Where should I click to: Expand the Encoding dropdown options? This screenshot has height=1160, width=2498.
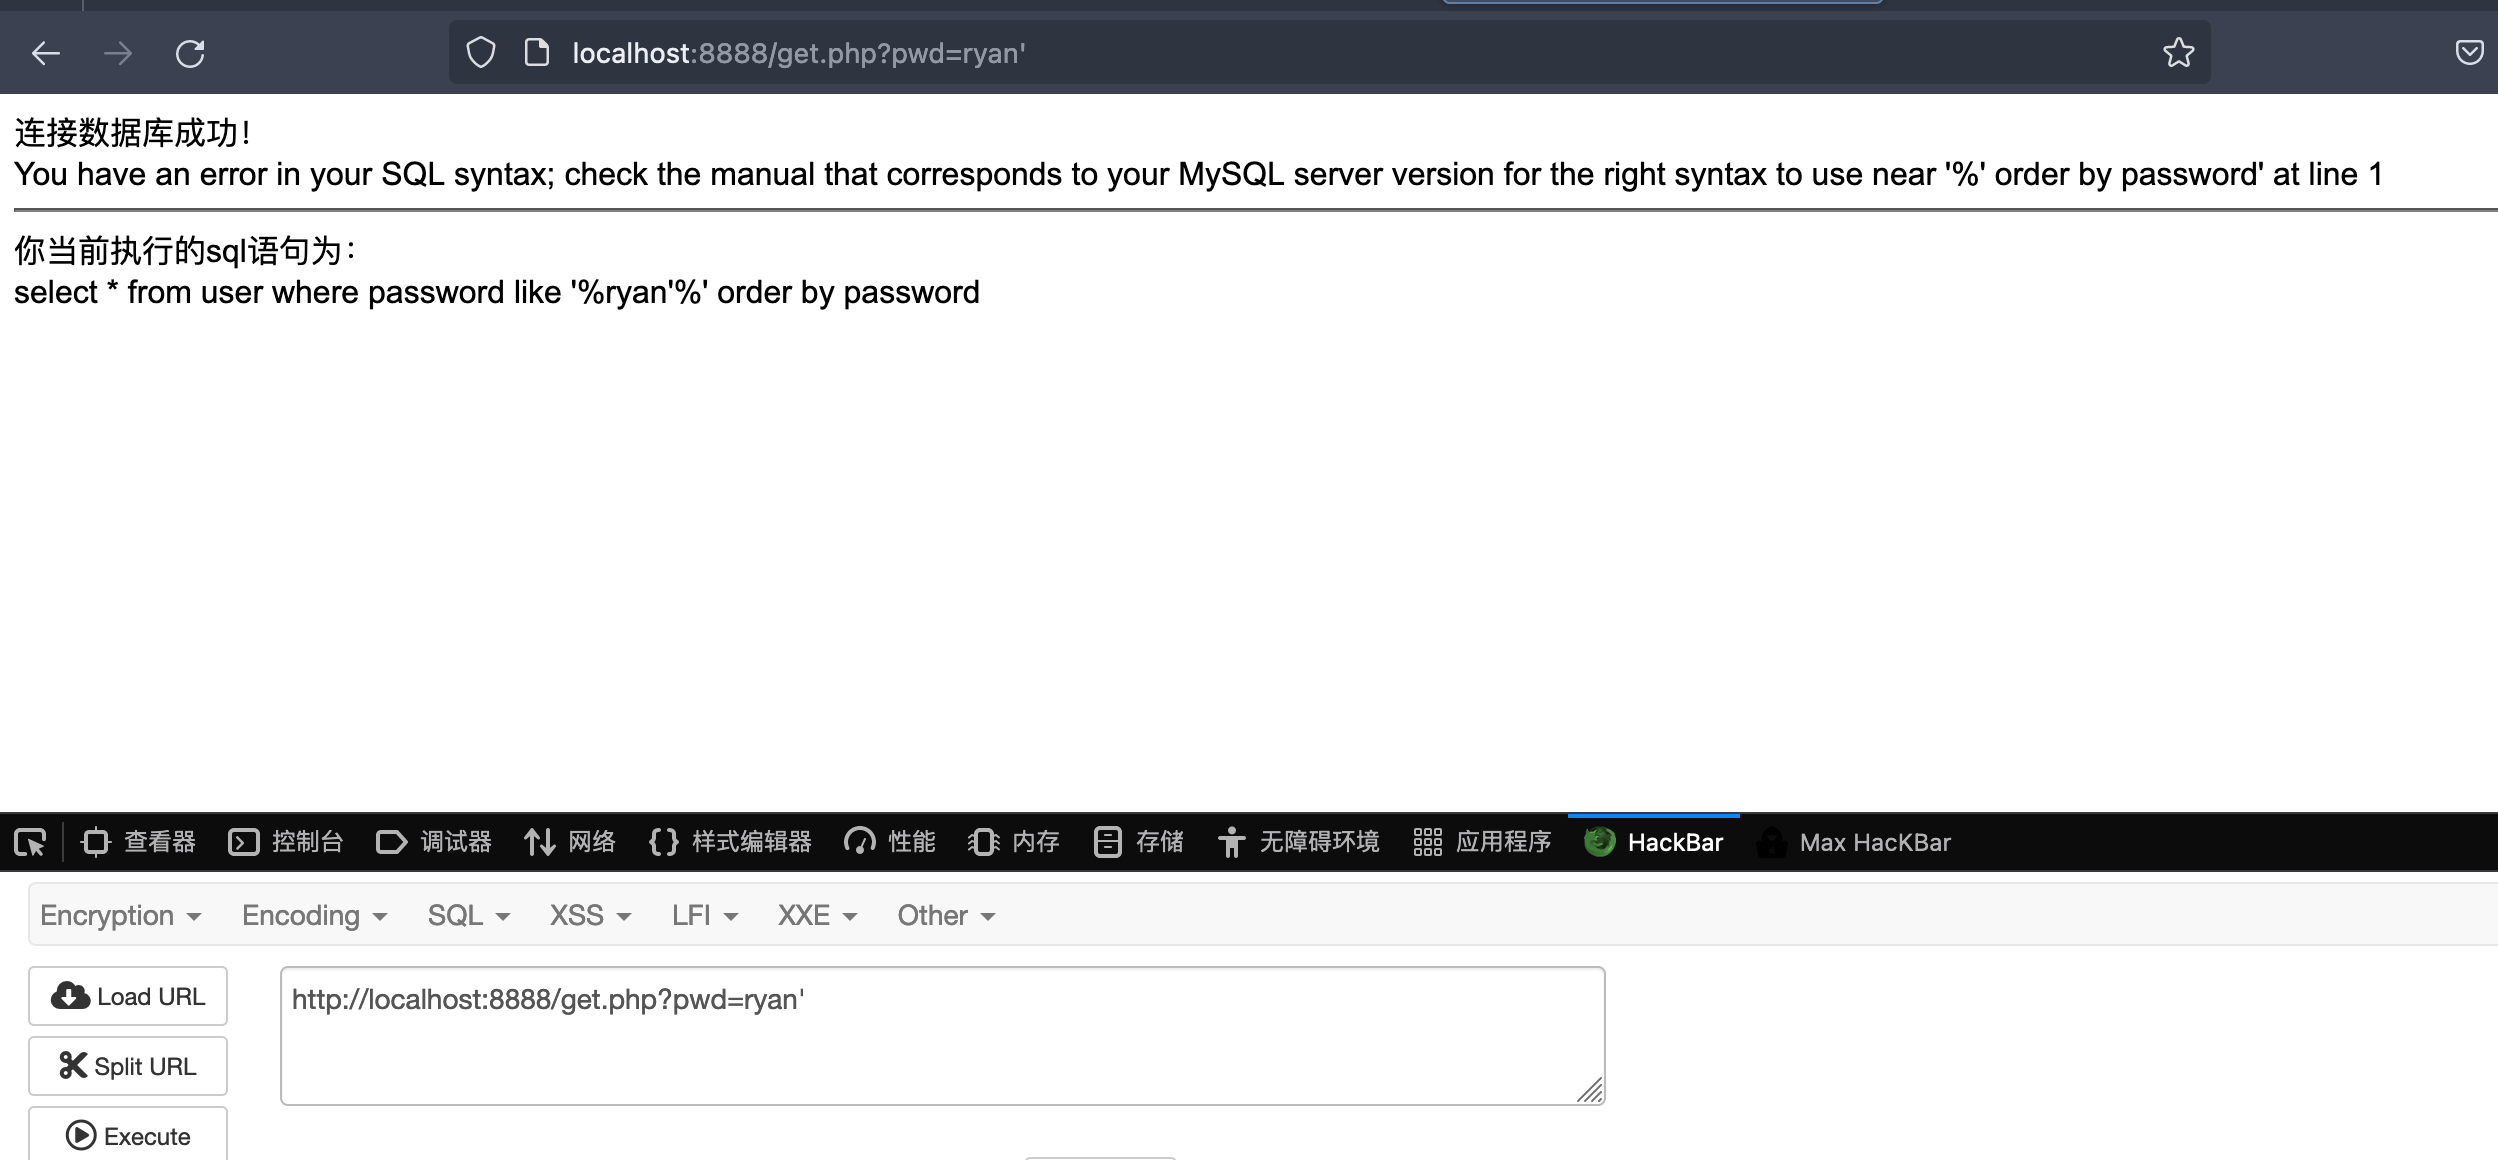(314, 915)
